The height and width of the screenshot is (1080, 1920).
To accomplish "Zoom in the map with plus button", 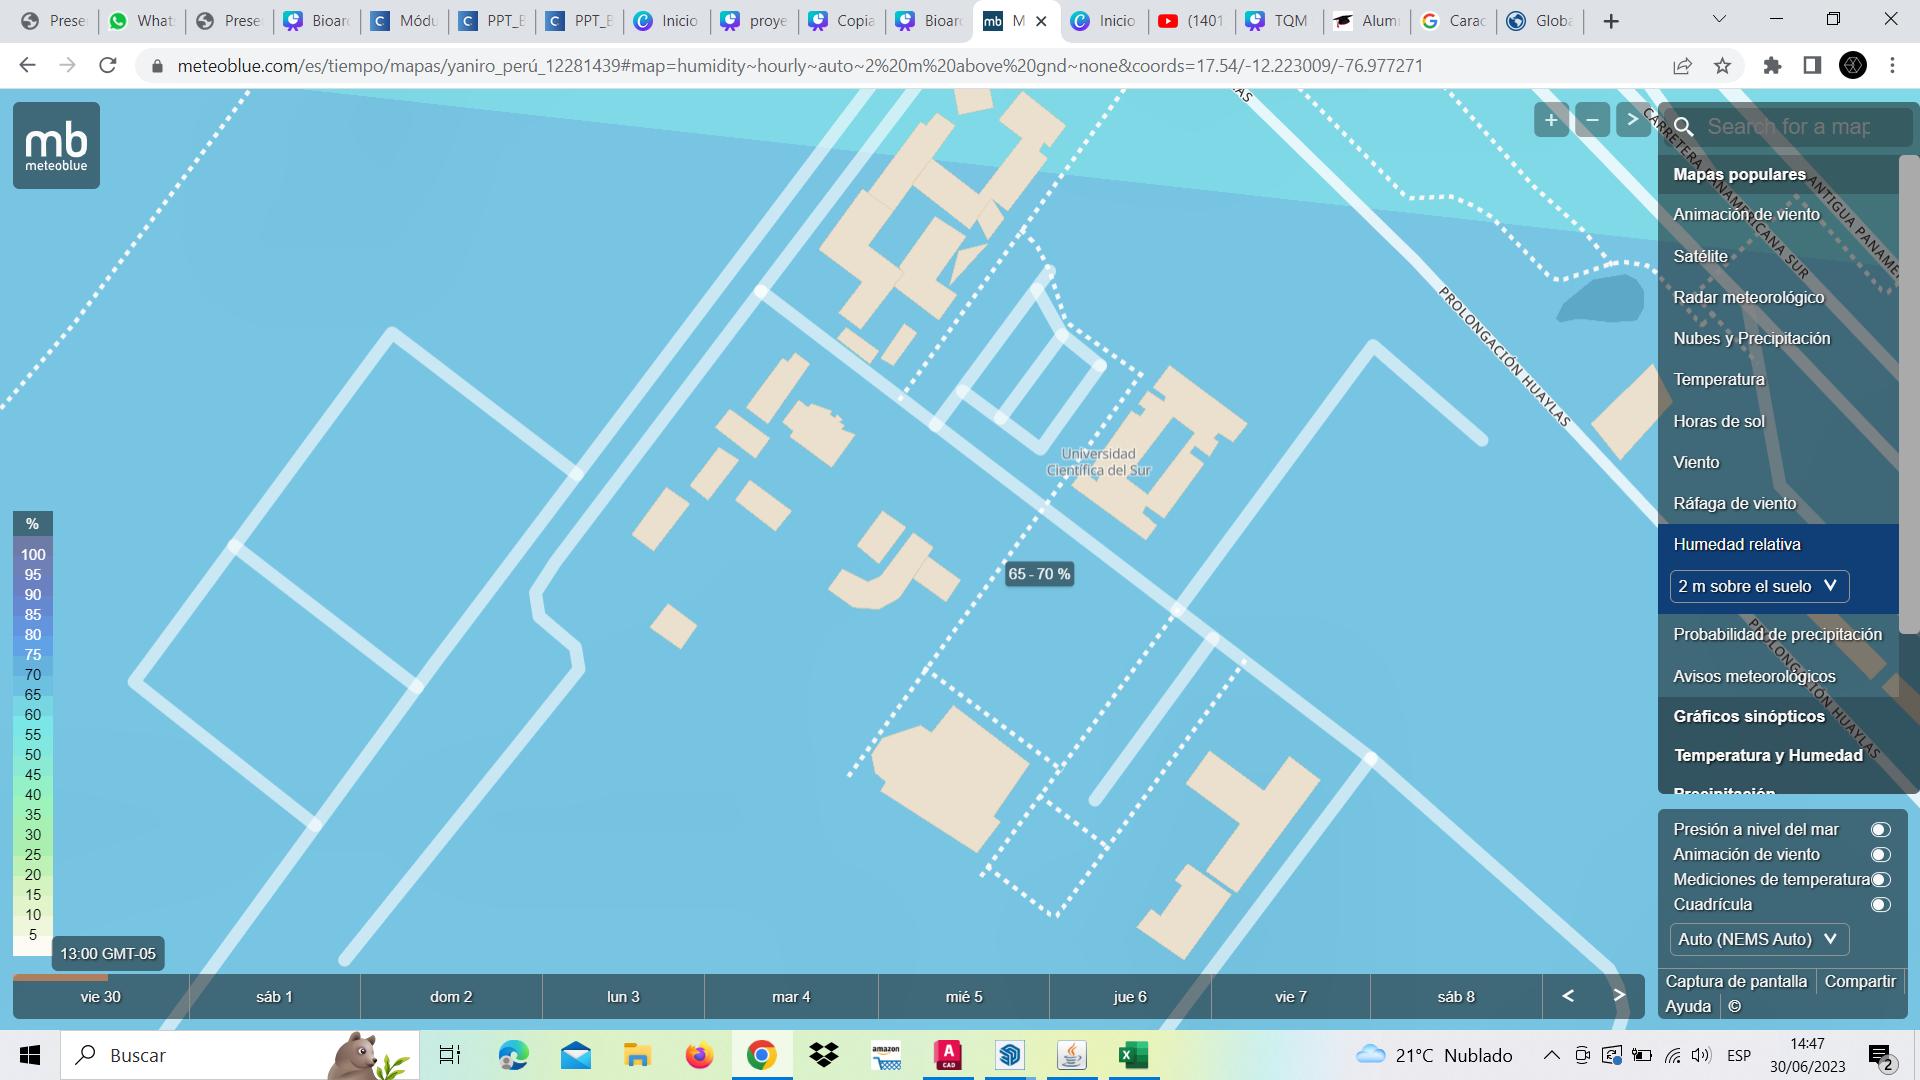I will [1551, 120].
